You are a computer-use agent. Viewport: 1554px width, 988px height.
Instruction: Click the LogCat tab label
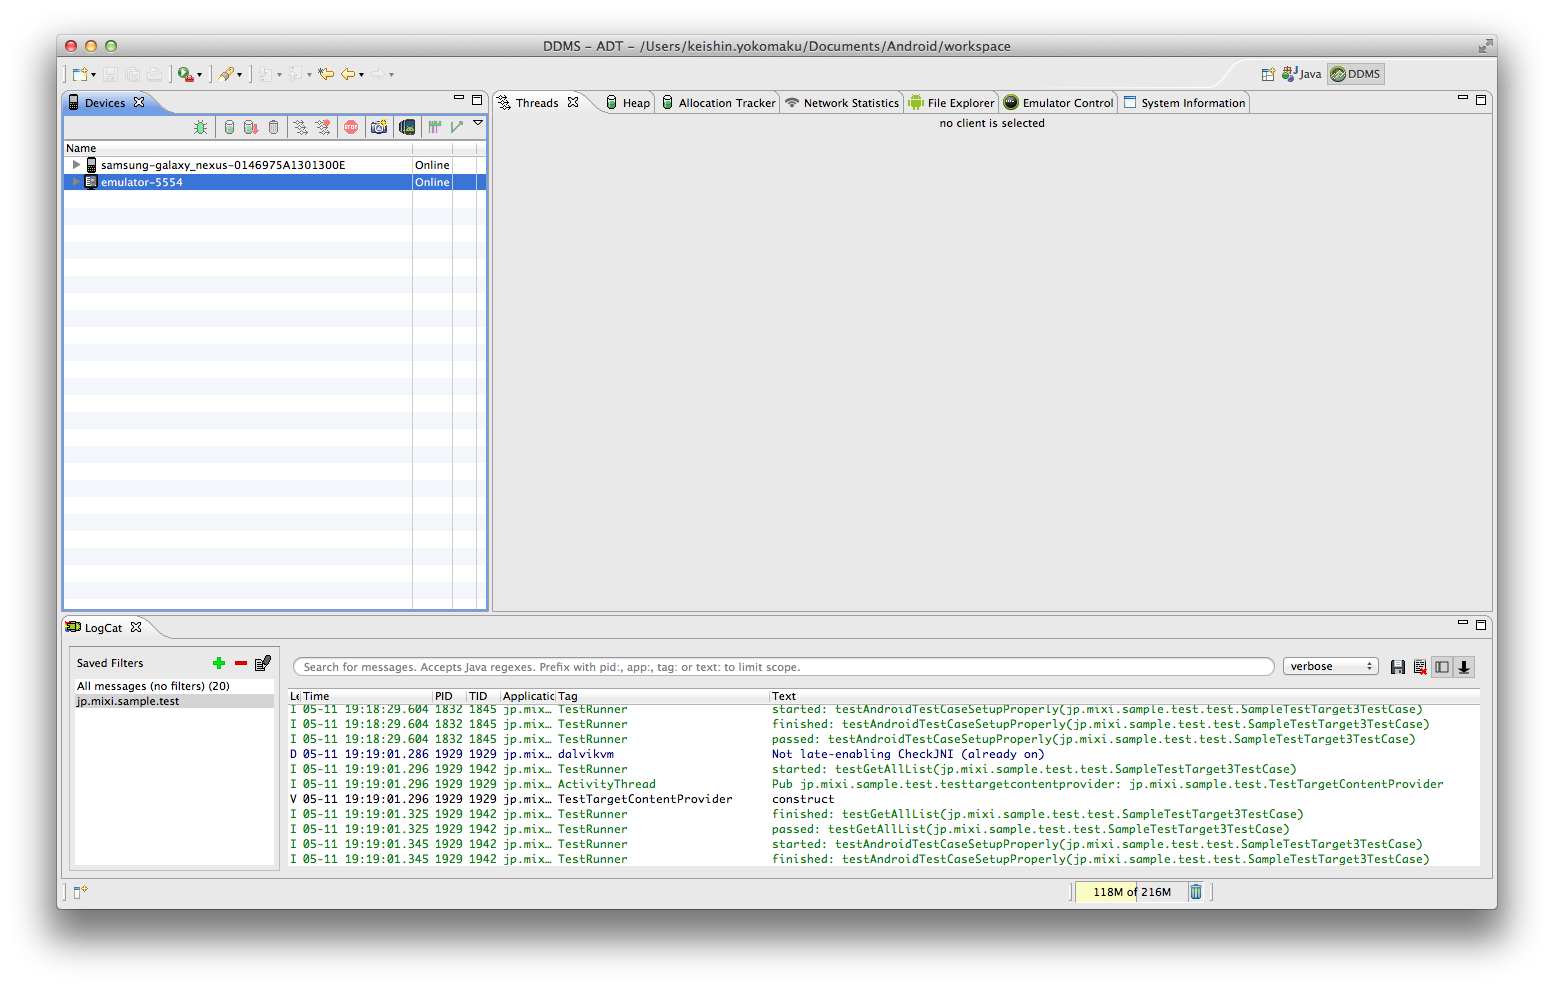click(x=103, y=628)
